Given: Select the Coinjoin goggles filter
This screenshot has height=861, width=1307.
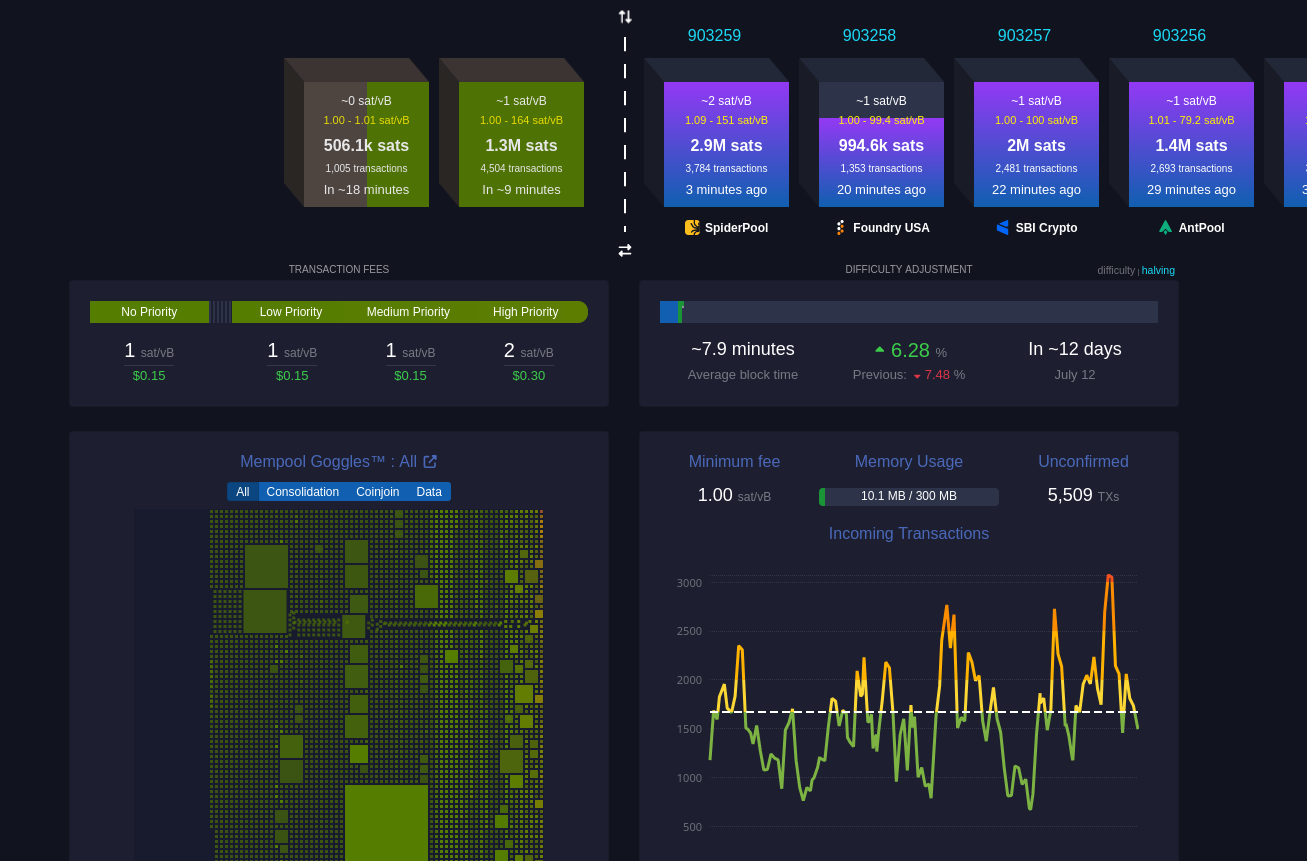Looking at the screenshot, I should tap(378, 492).
